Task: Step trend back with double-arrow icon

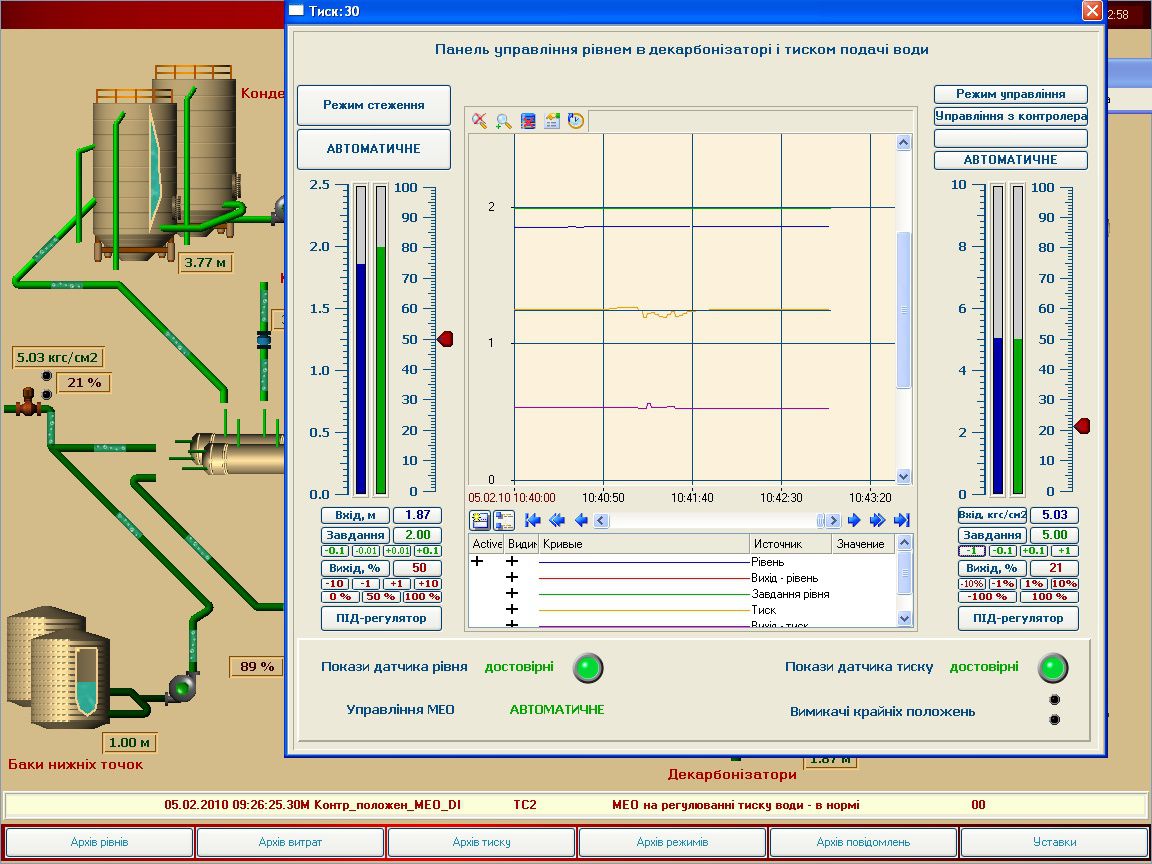Action: pos(557,519)
